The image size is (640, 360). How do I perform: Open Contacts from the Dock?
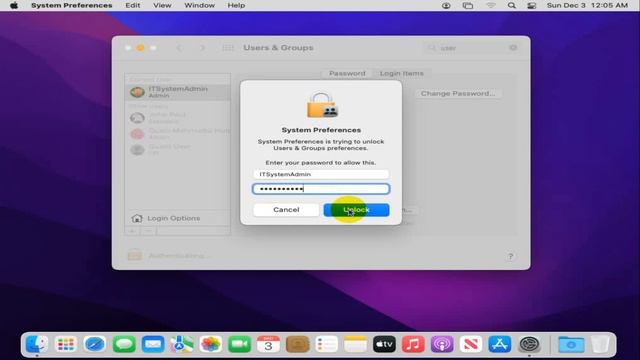tap(298, 344)
